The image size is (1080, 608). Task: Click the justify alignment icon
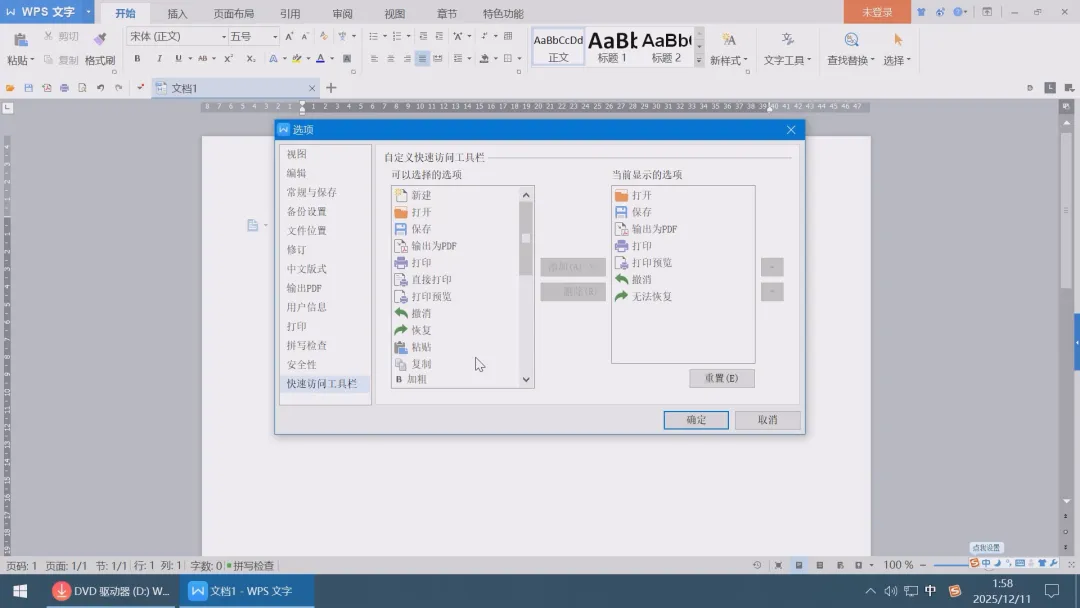tap(422, 59)
